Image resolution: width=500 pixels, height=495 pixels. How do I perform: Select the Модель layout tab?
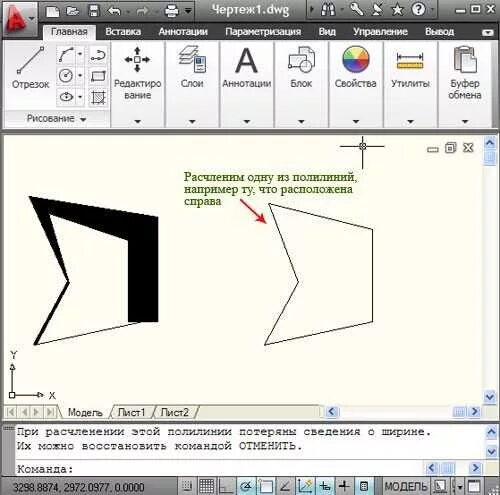click(85, 413)
